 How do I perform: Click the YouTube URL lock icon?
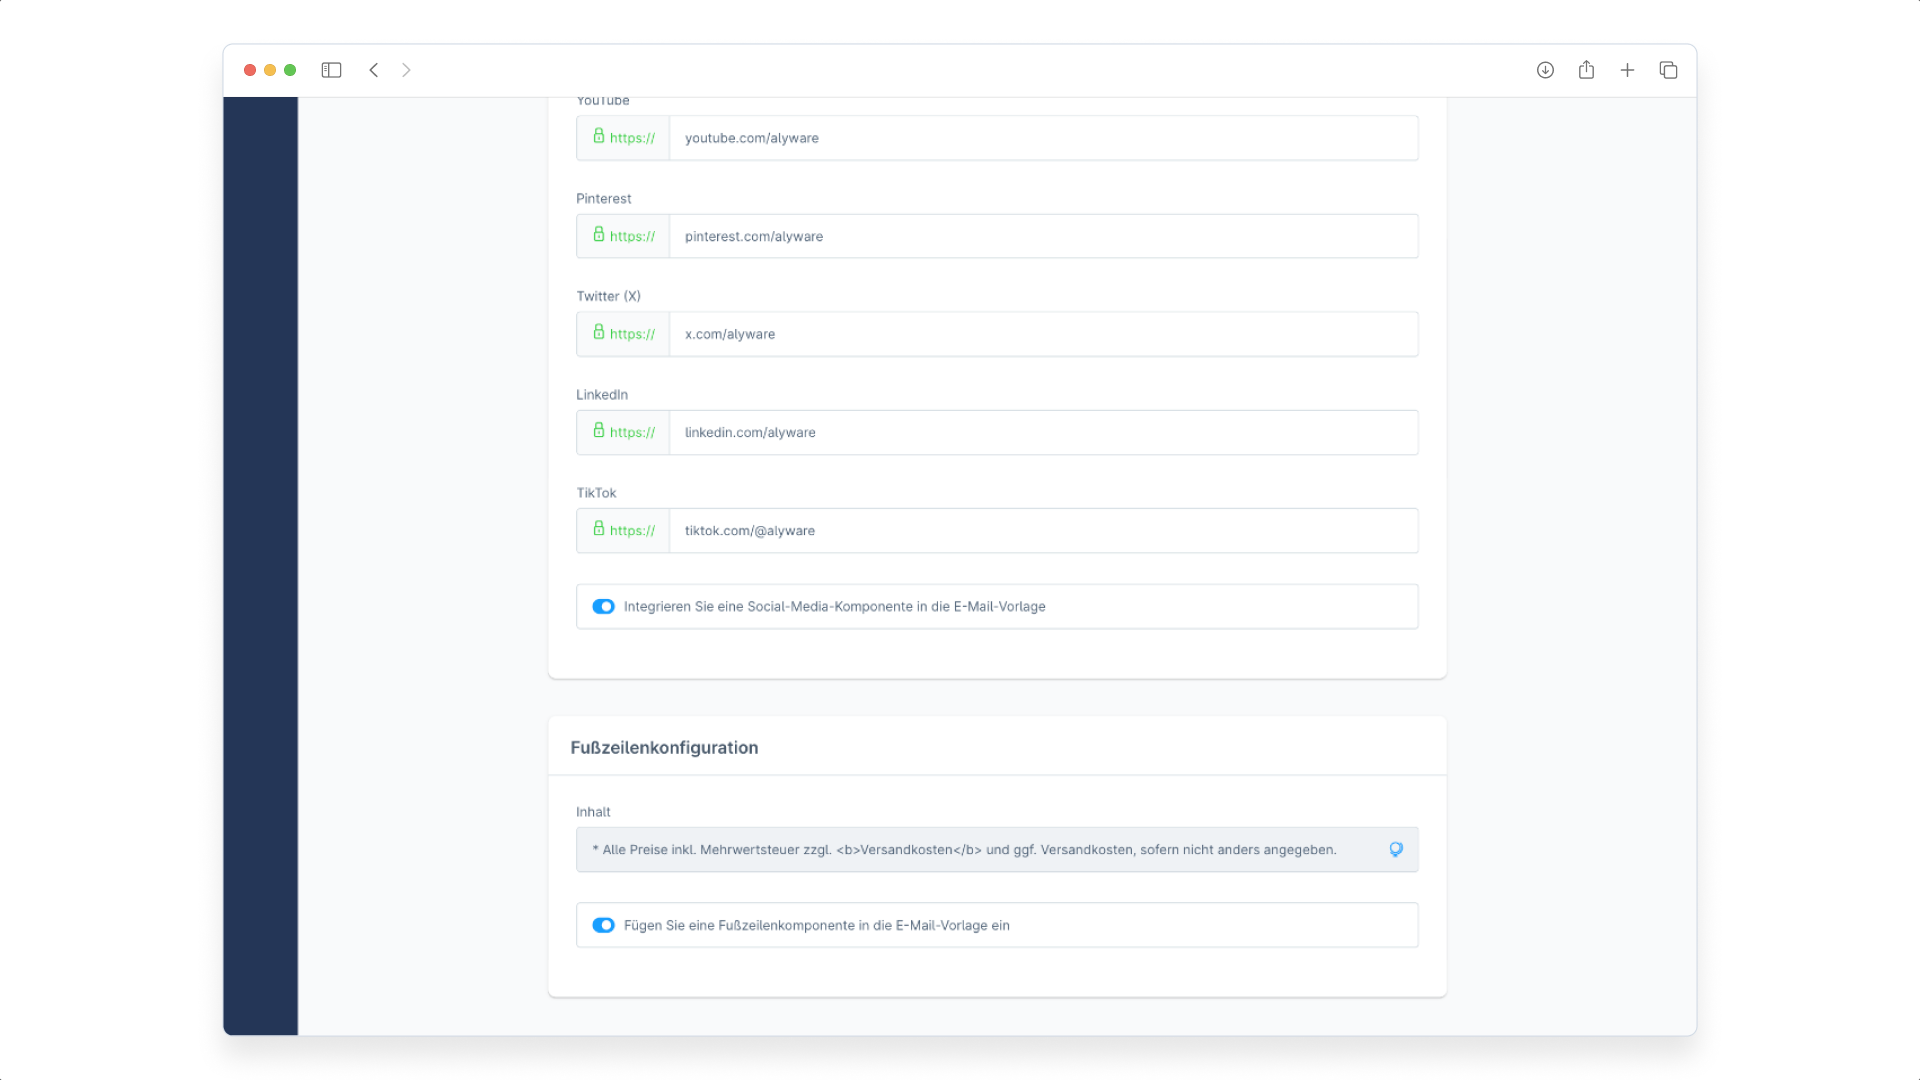599,137
